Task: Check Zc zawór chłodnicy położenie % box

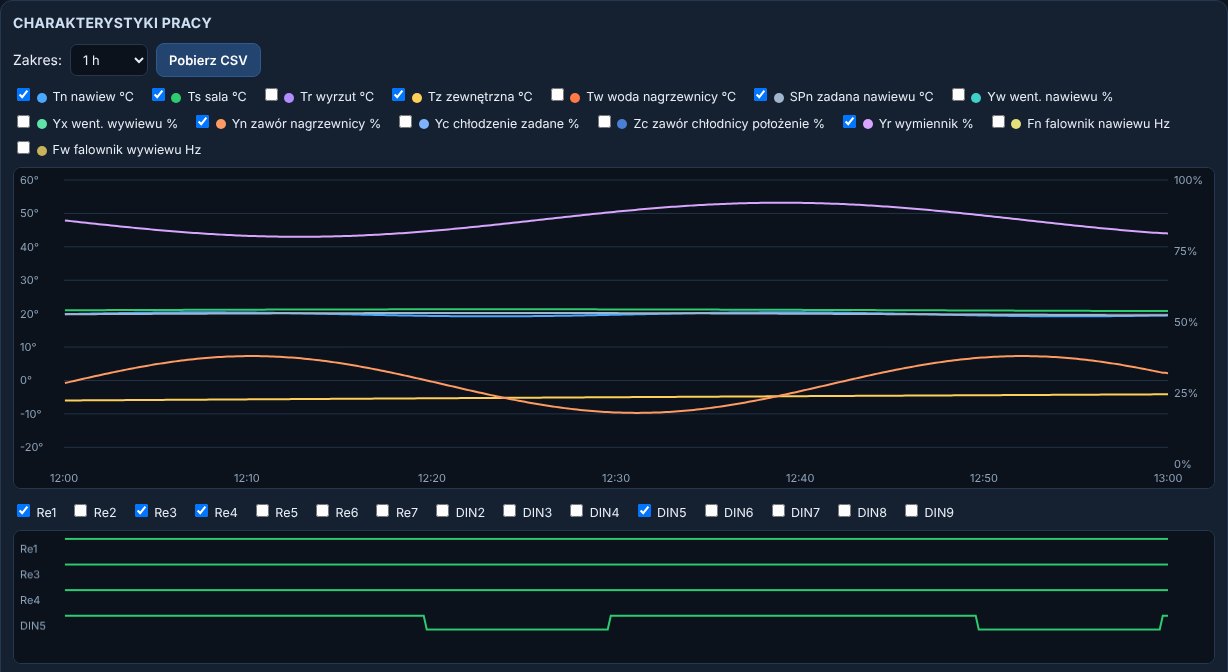Action: tap(604, 122)
